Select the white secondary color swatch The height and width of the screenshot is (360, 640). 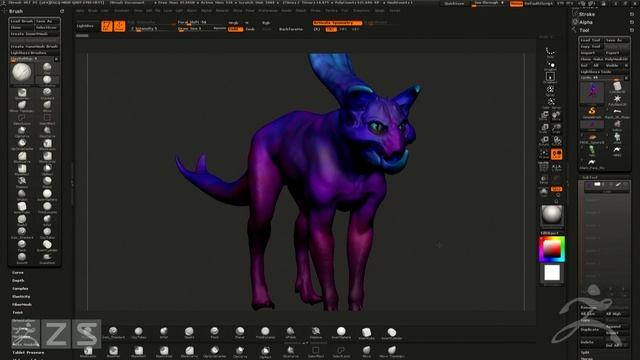[552, 273]
